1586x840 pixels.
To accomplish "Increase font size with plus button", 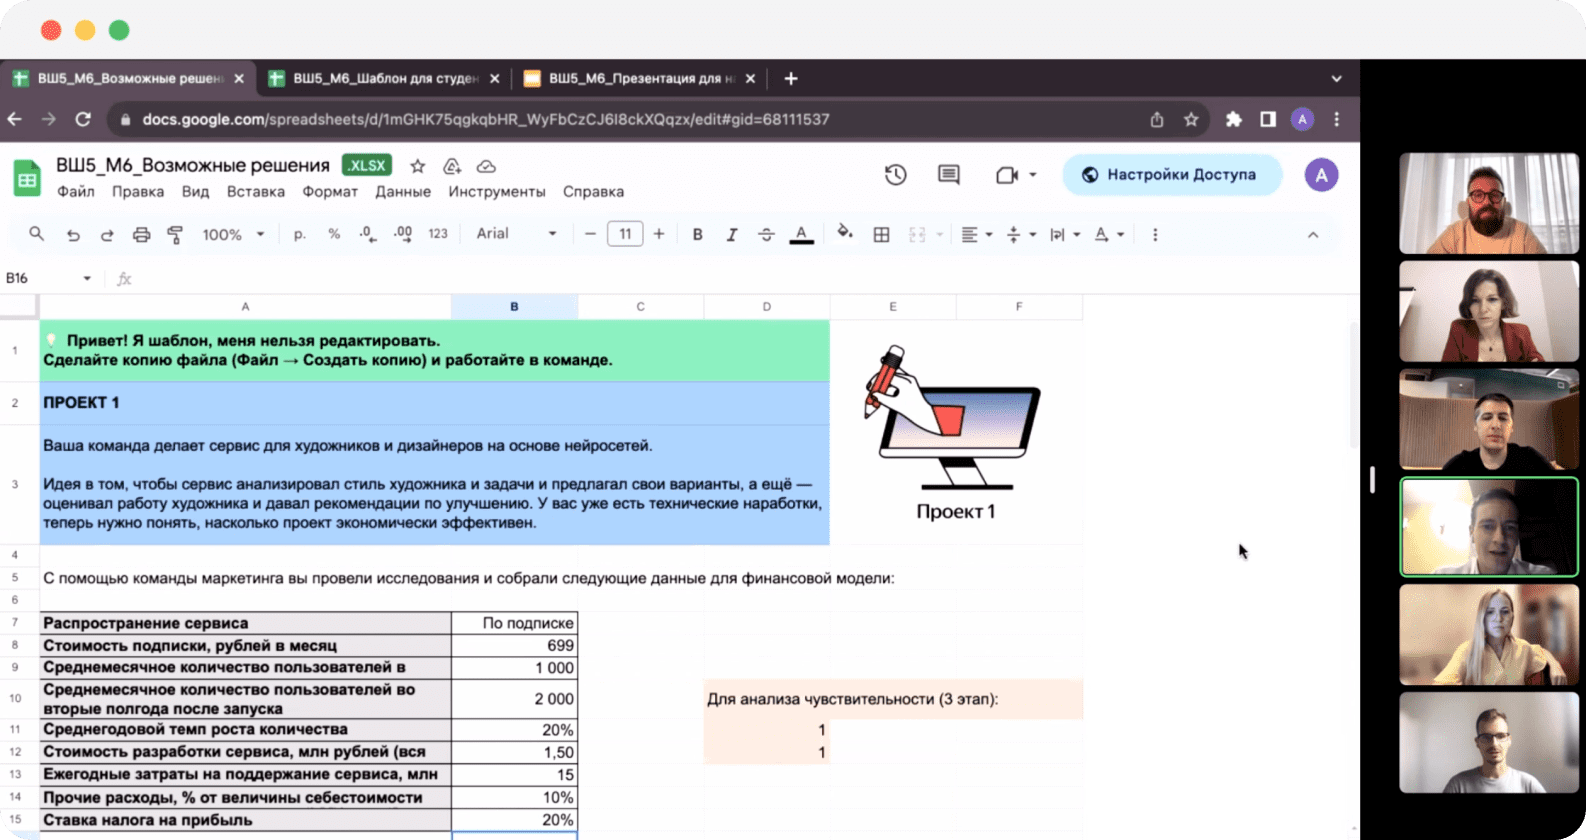I will click(659, 234).
